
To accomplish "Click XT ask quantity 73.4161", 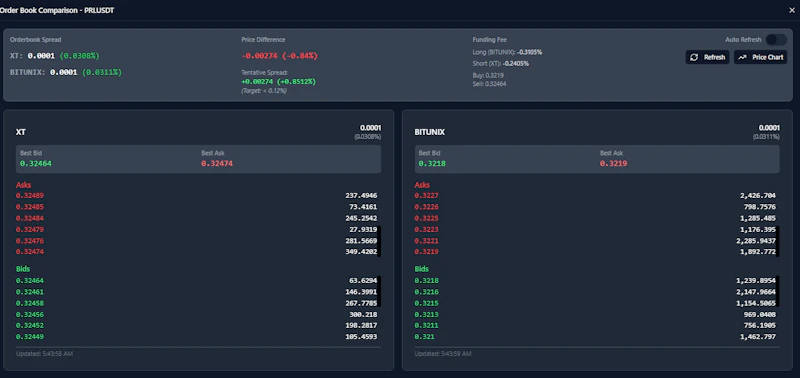I will [363, 207].
